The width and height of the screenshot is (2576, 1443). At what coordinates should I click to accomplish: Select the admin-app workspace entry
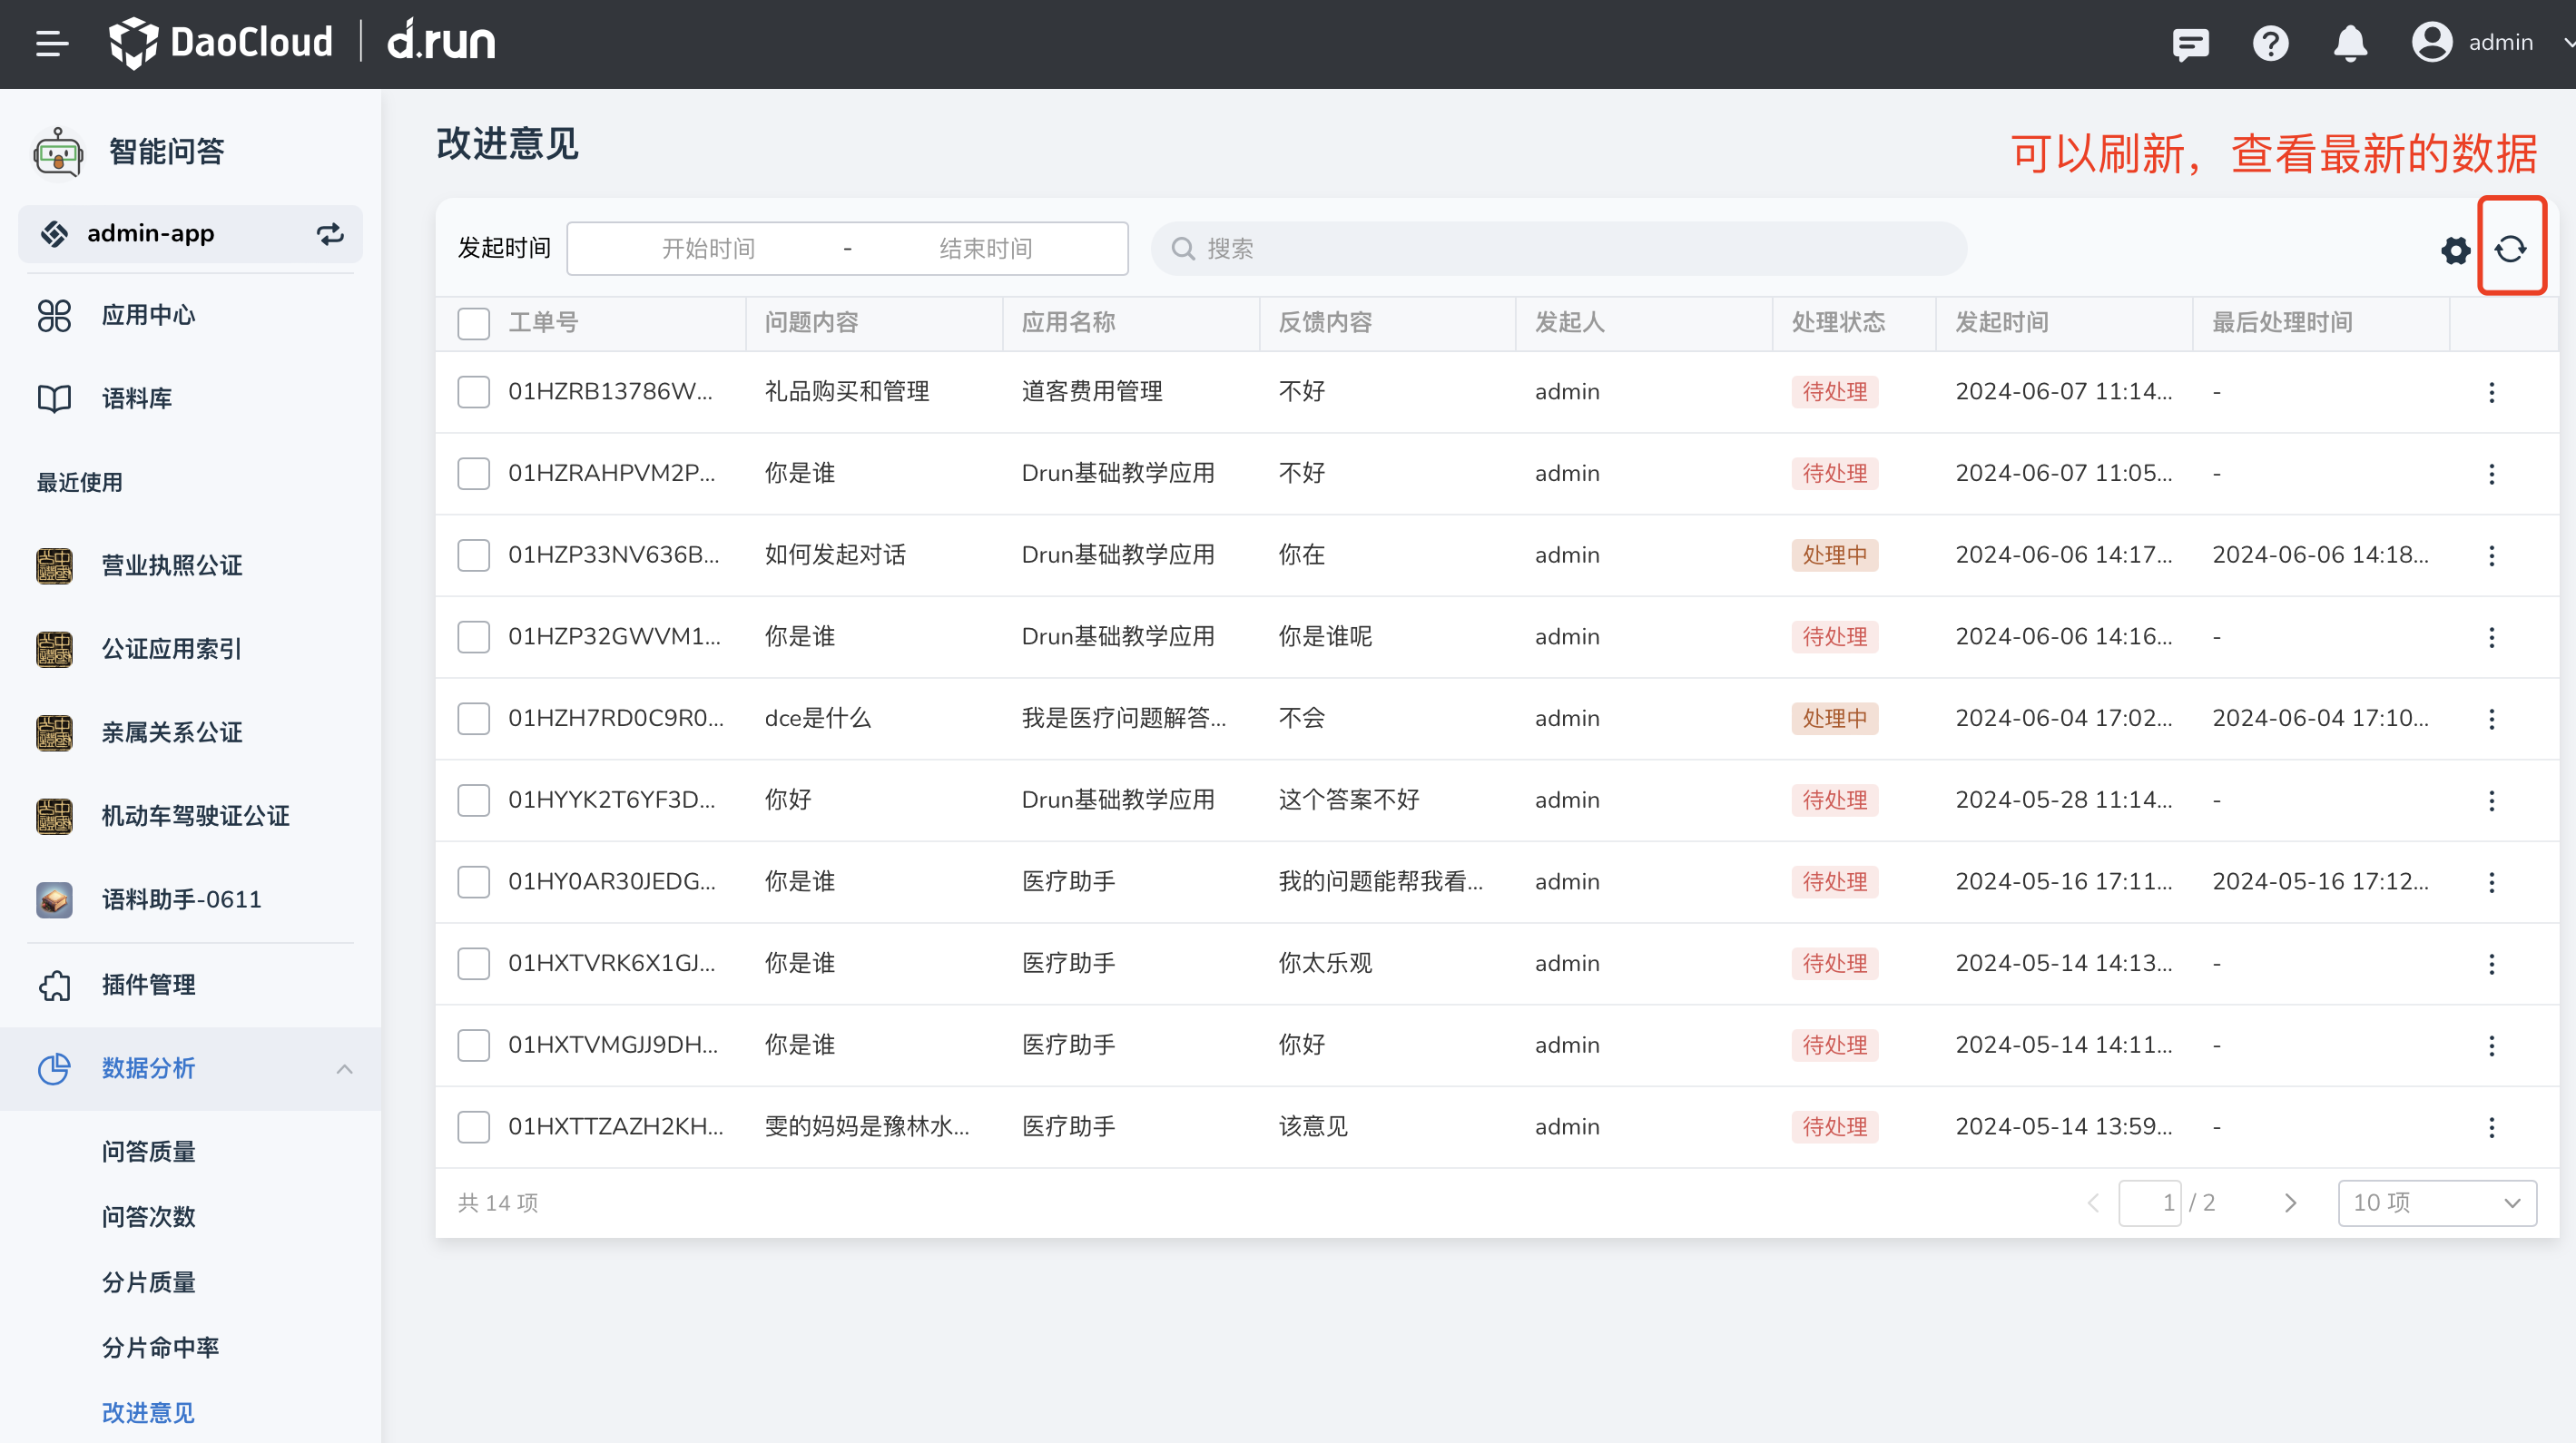190,234
